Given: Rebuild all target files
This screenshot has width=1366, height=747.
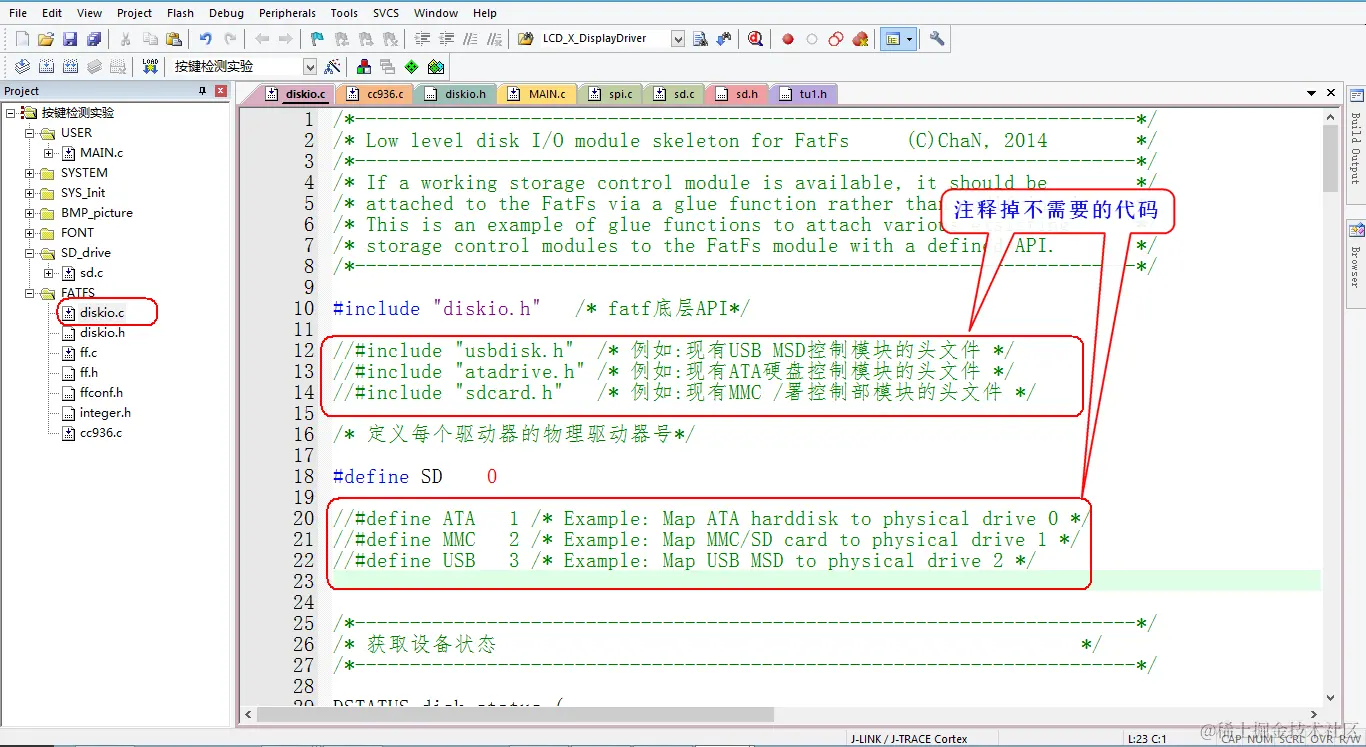Looking at the screenshot, I should [x=70, y=67].
